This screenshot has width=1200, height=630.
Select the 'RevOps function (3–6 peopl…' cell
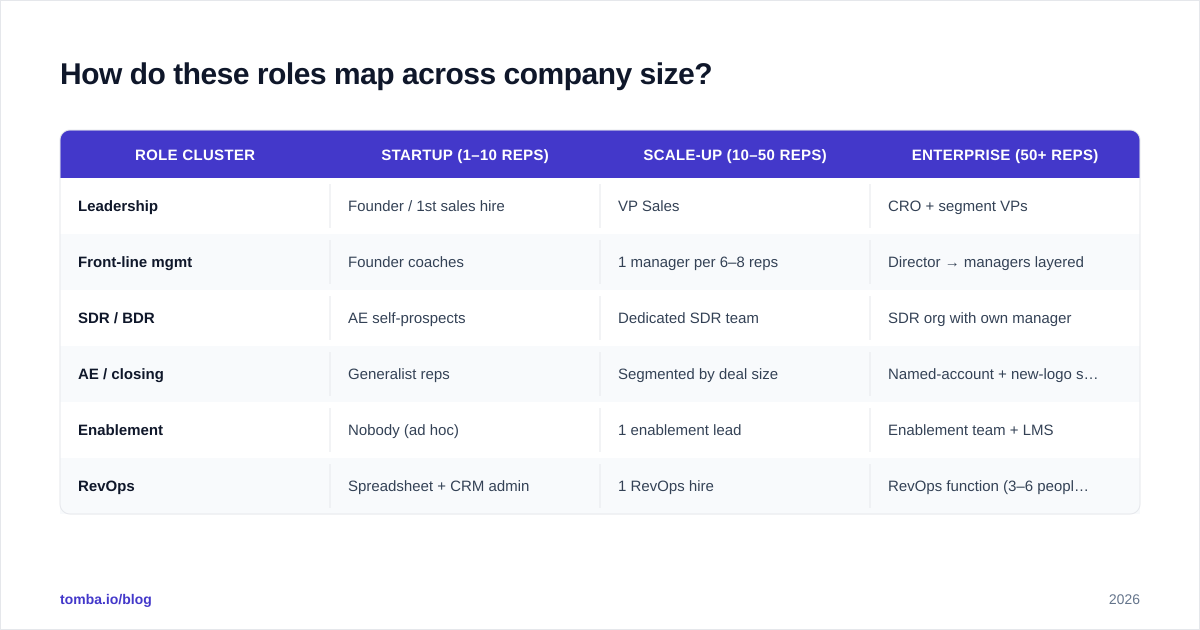click(1005, 486)
